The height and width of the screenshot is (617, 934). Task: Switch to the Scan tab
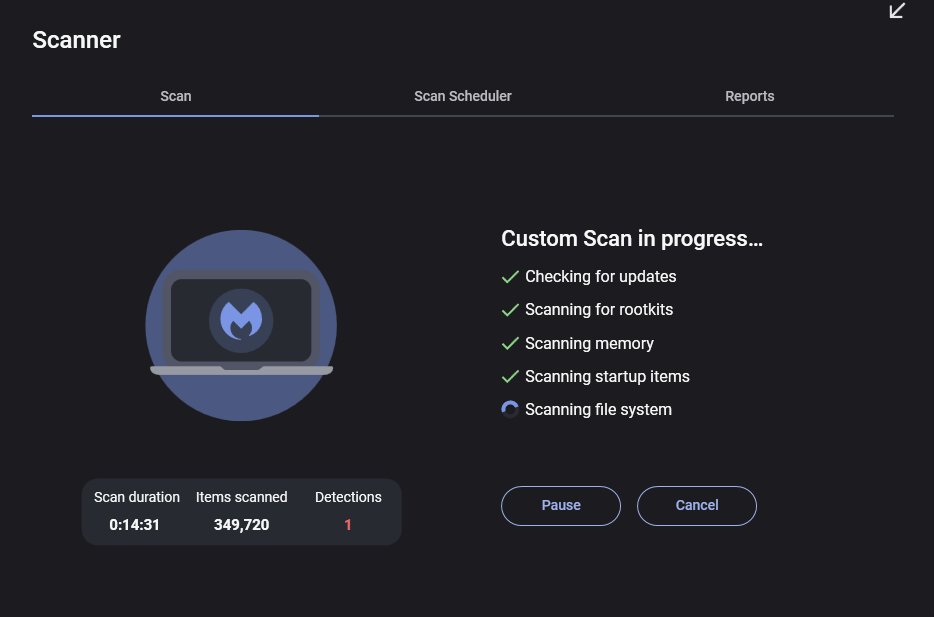(x=176, y=96)
